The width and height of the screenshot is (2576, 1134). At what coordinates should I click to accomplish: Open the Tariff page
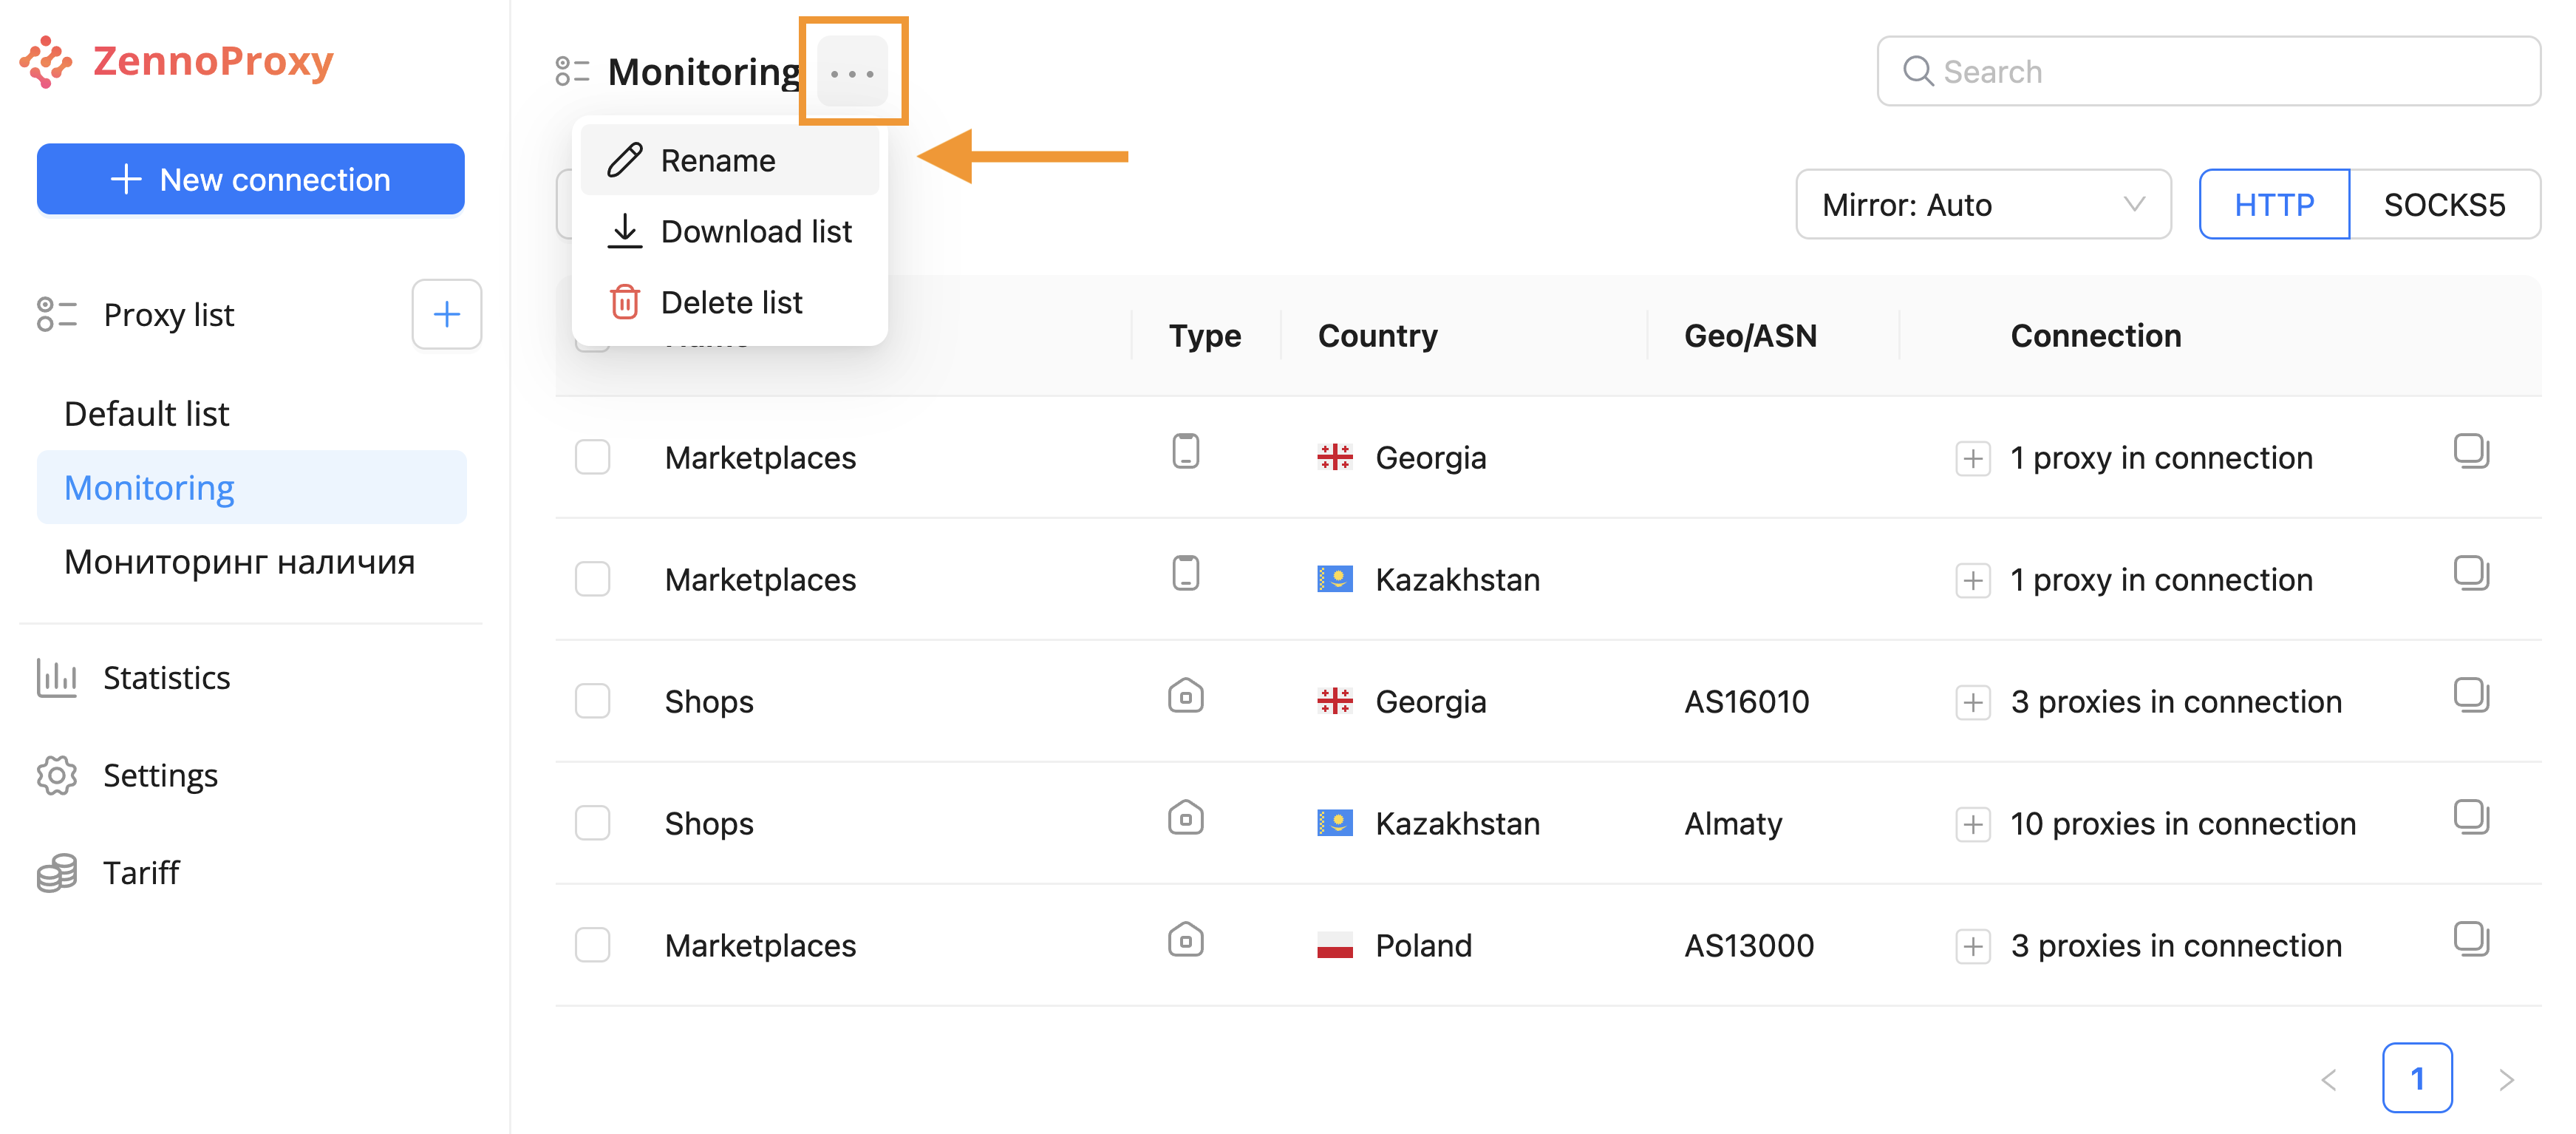[141, 873]
